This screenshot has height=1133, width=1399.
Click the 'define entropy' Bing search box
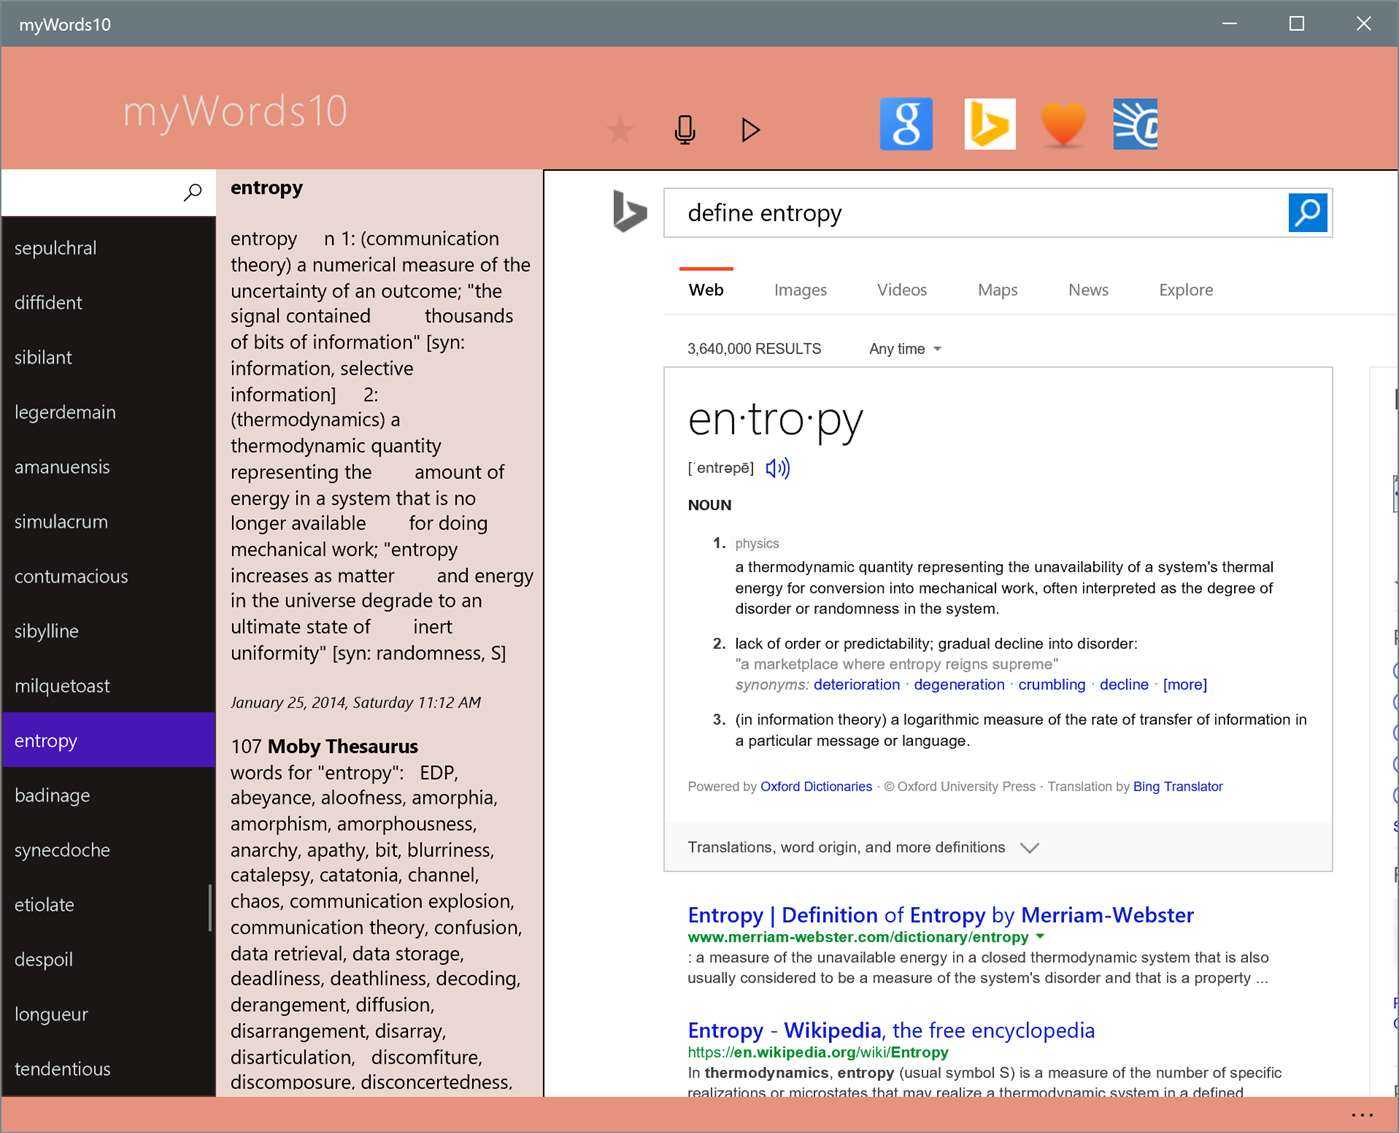(x=975, y=213)
